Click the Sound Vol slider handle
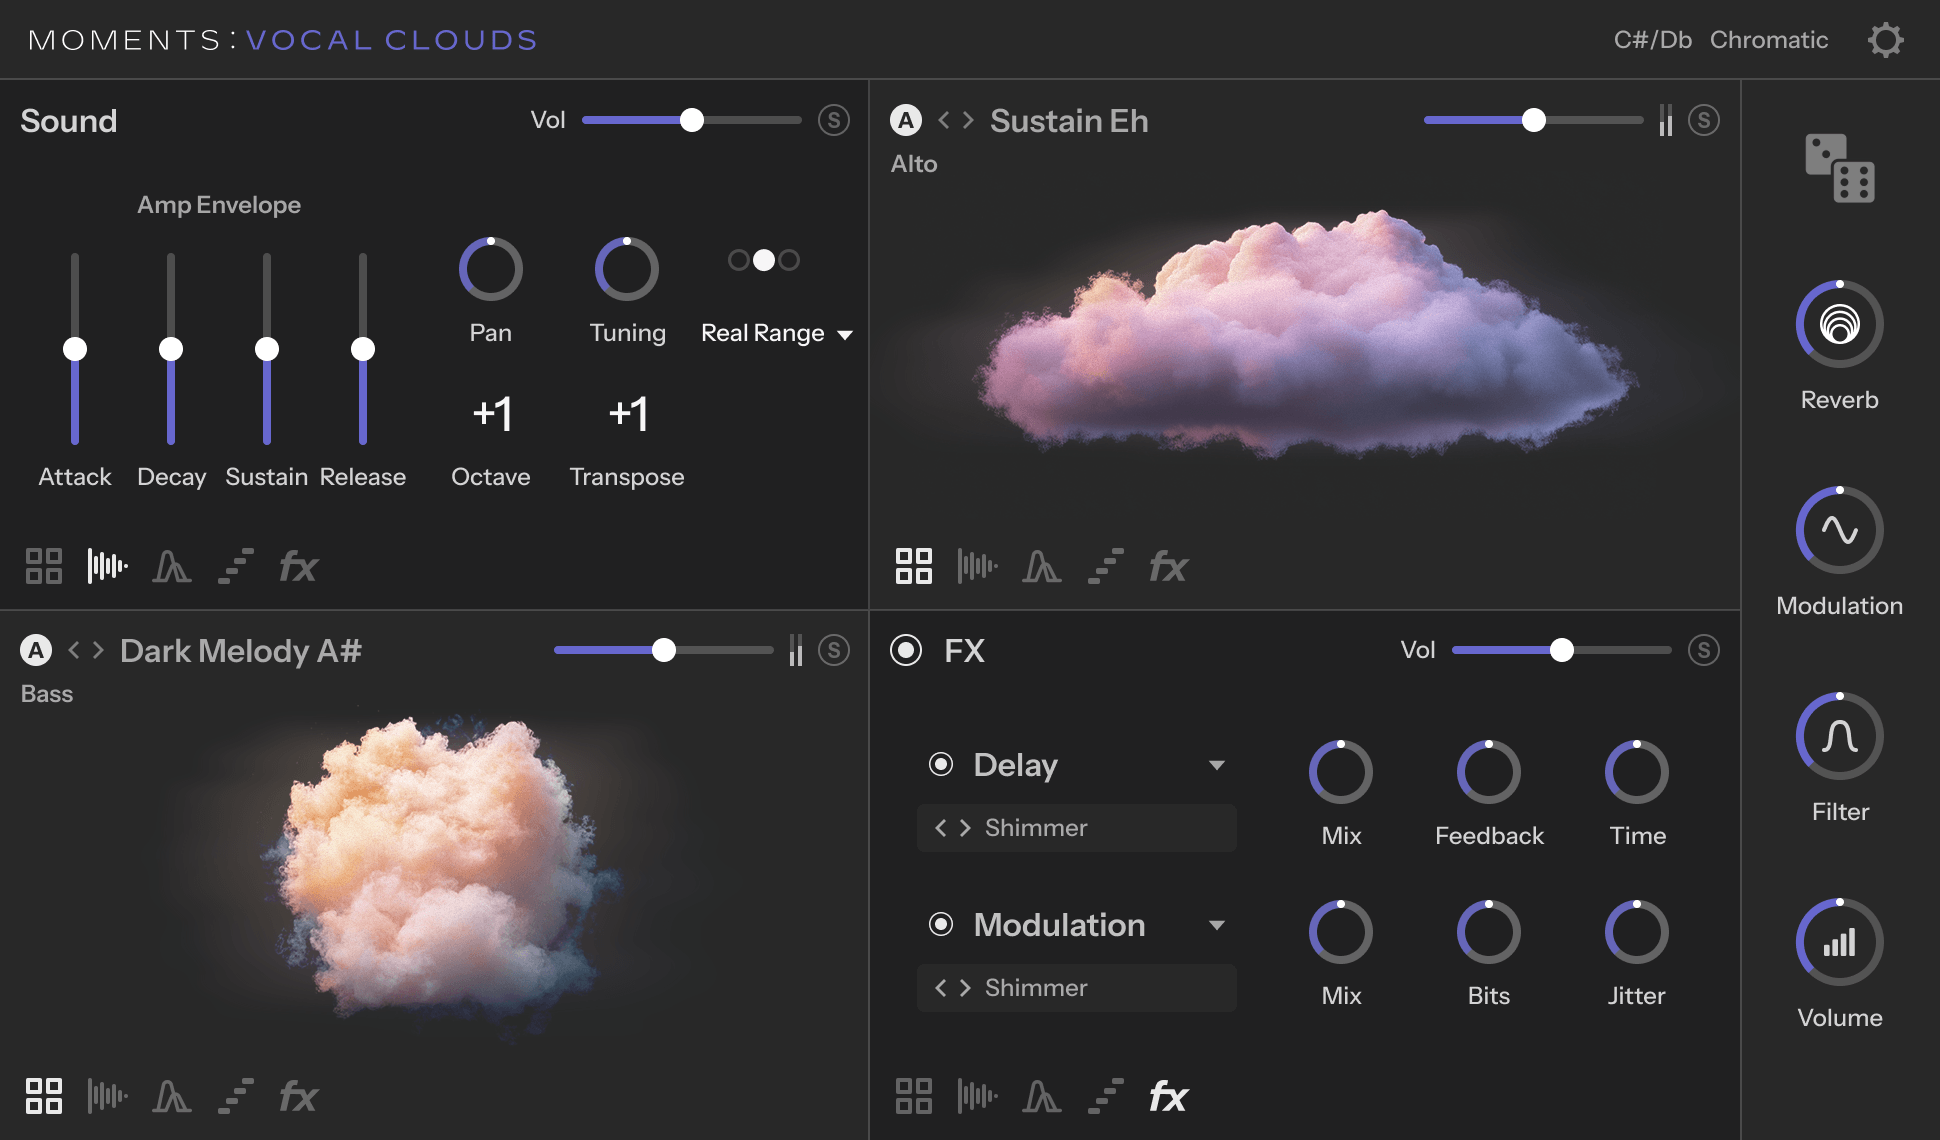Image resolution: width=1940 pixels, height=1140 pixels. click(691, 120)
